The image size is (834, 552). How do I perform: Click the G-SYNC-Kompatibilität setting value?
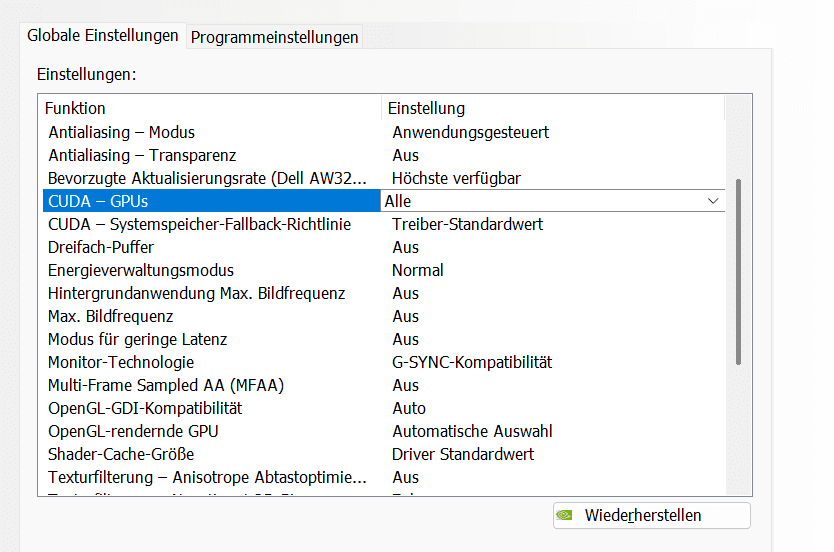click(x=472, y=362)
